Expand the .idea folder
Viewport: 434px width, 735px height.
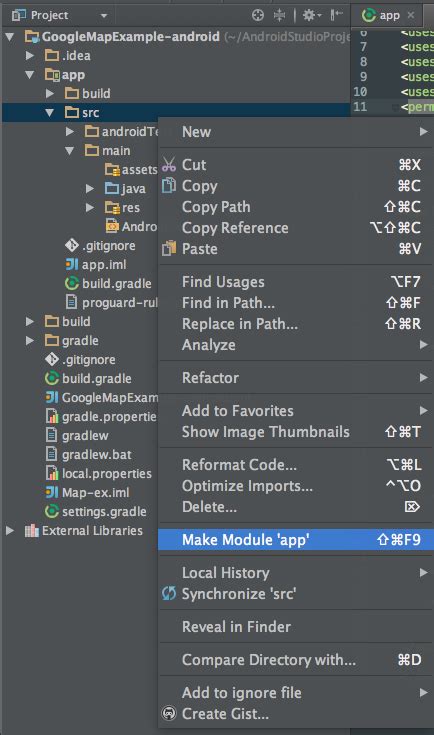[30, 55]
